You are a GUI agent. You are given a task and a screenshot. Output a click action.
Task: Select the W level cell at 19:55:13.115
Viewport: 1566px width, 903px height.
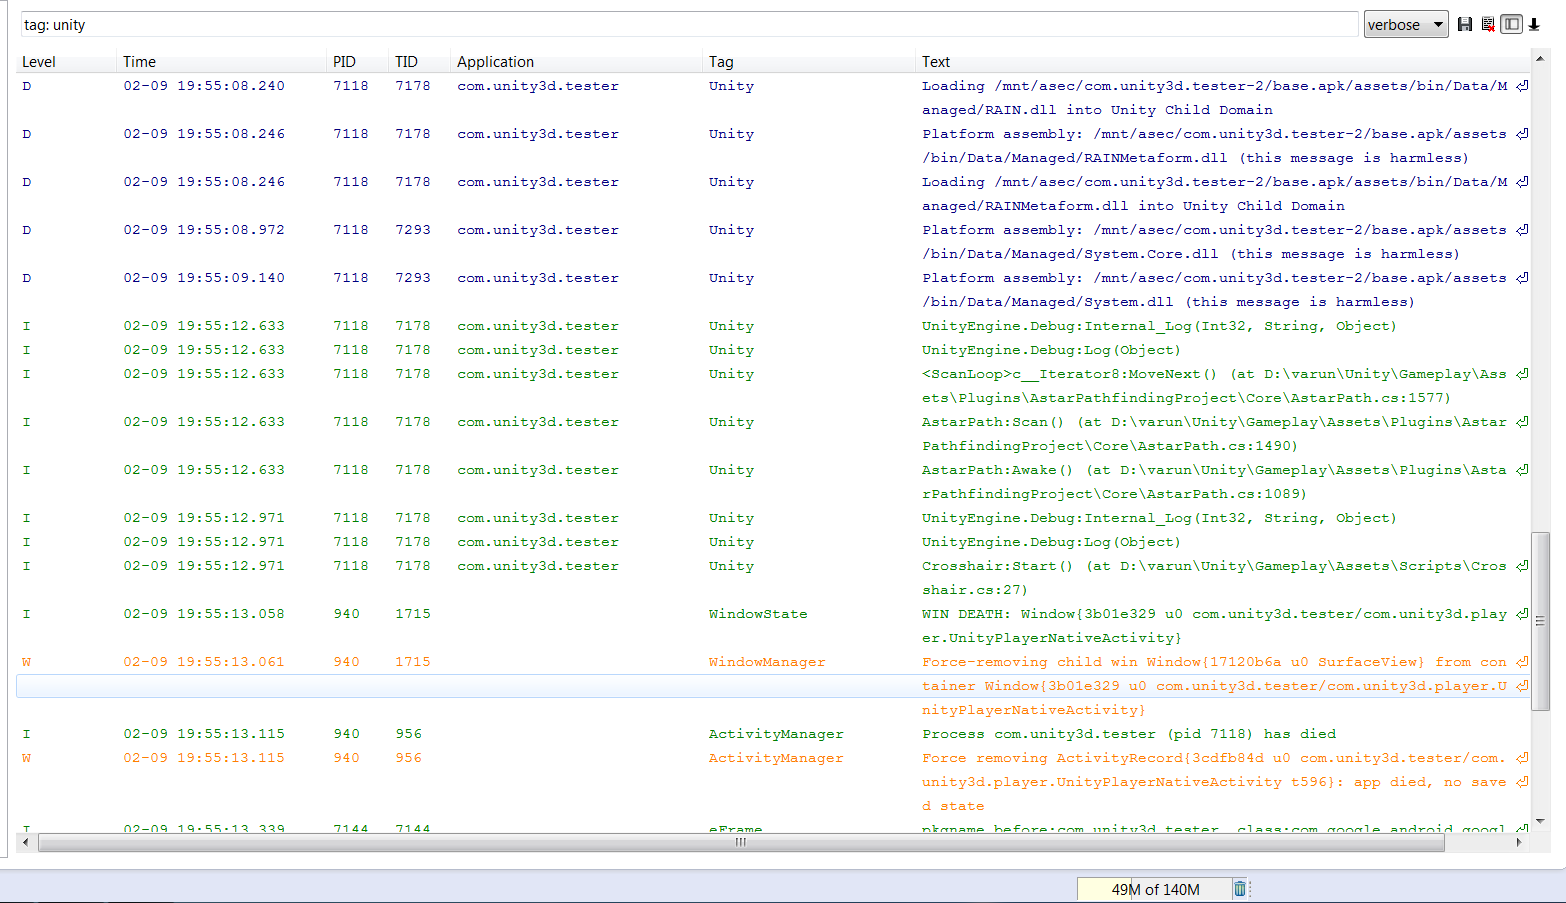27,758
